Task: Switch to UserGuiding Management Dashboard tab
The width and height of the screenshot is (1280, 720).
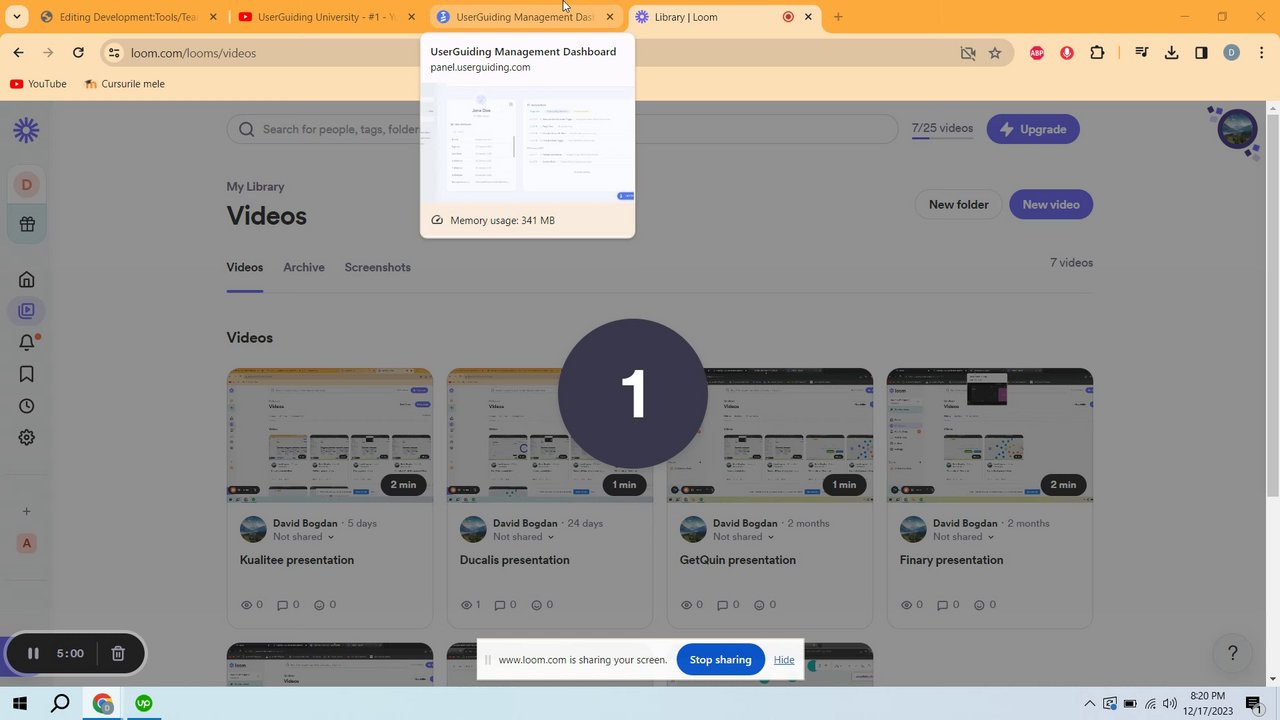Action: [x=524, y=17]
